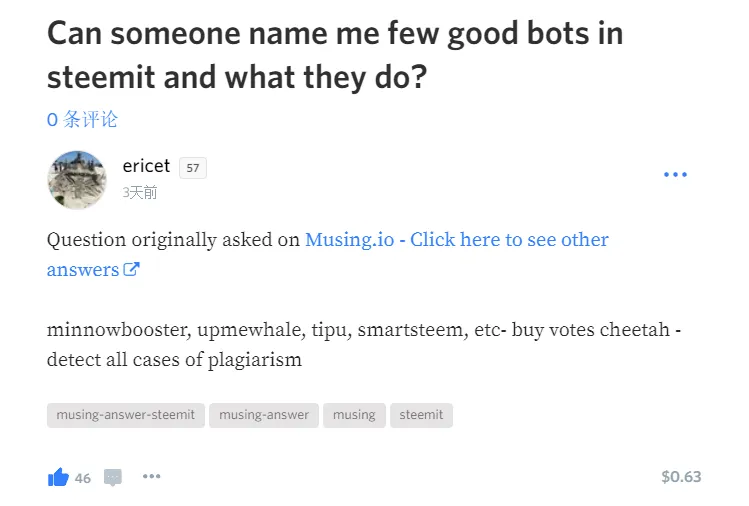
Task: Click the external link icon after answers
Action: (x=131, y=269)
